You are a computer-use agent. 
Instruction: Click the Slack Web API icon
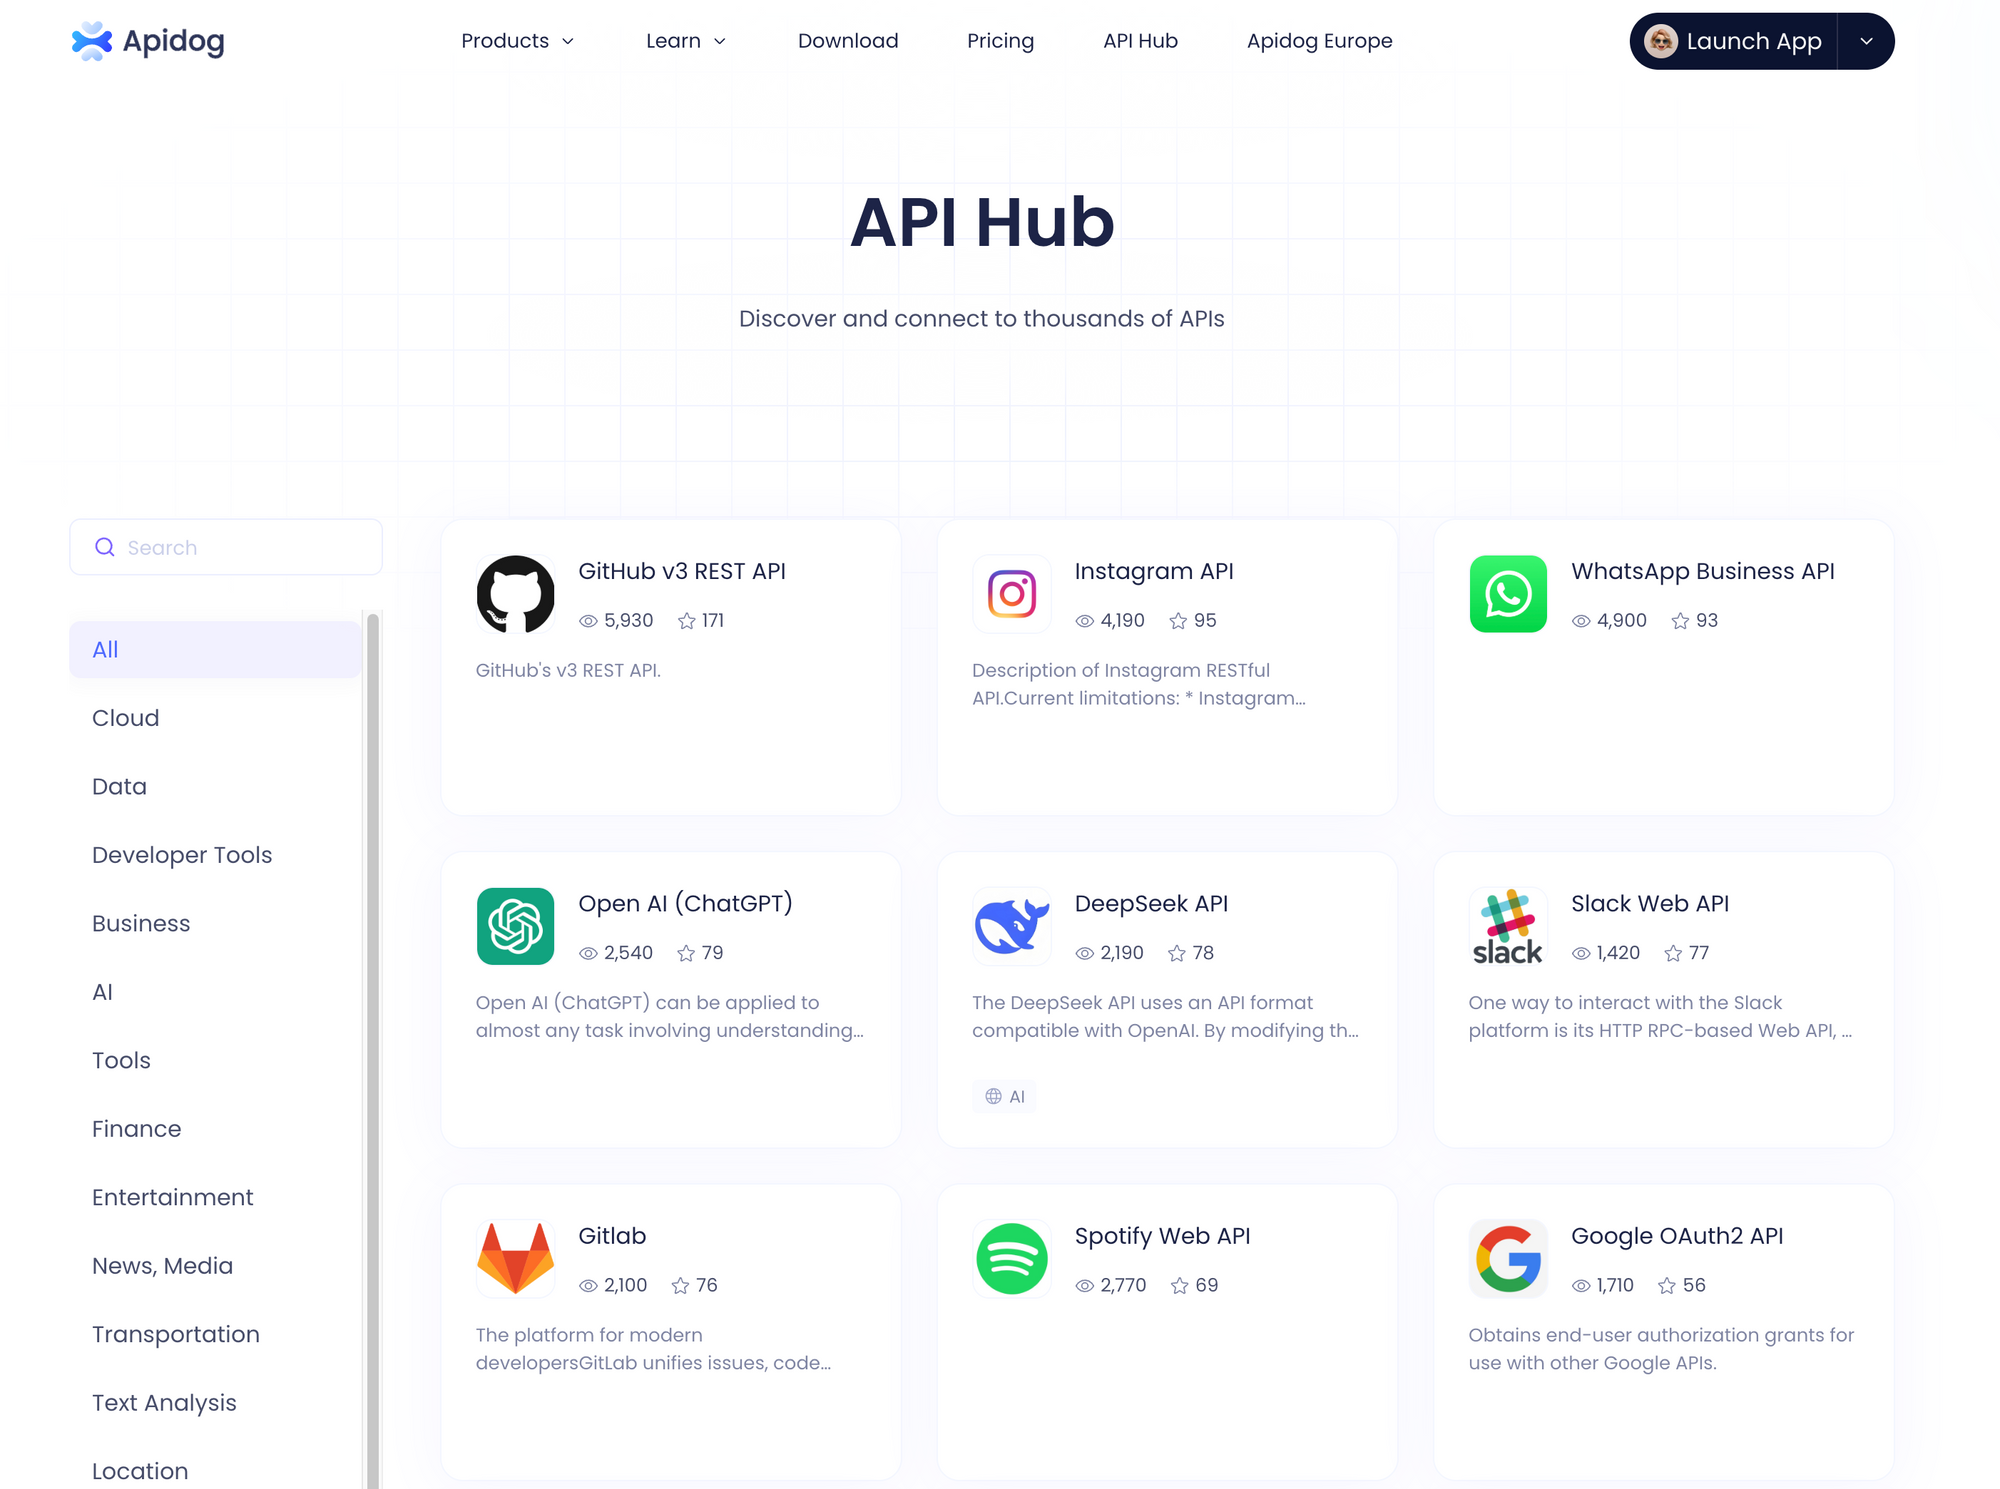[x=1507, y=926]
